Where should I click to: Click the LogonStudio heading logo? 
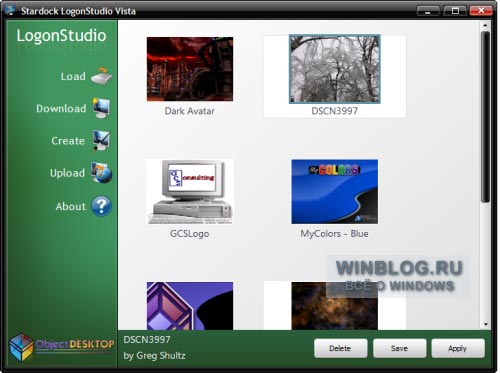(x=61, y=36)
